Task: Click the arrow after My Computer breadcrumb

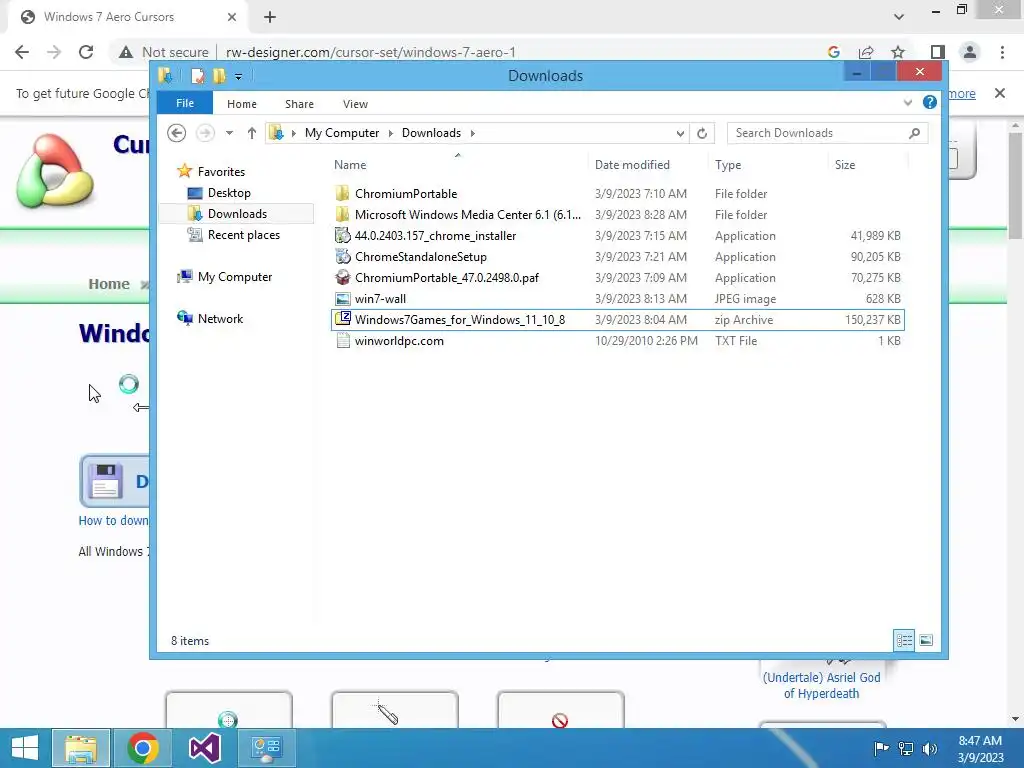Action: click(391, 133)
